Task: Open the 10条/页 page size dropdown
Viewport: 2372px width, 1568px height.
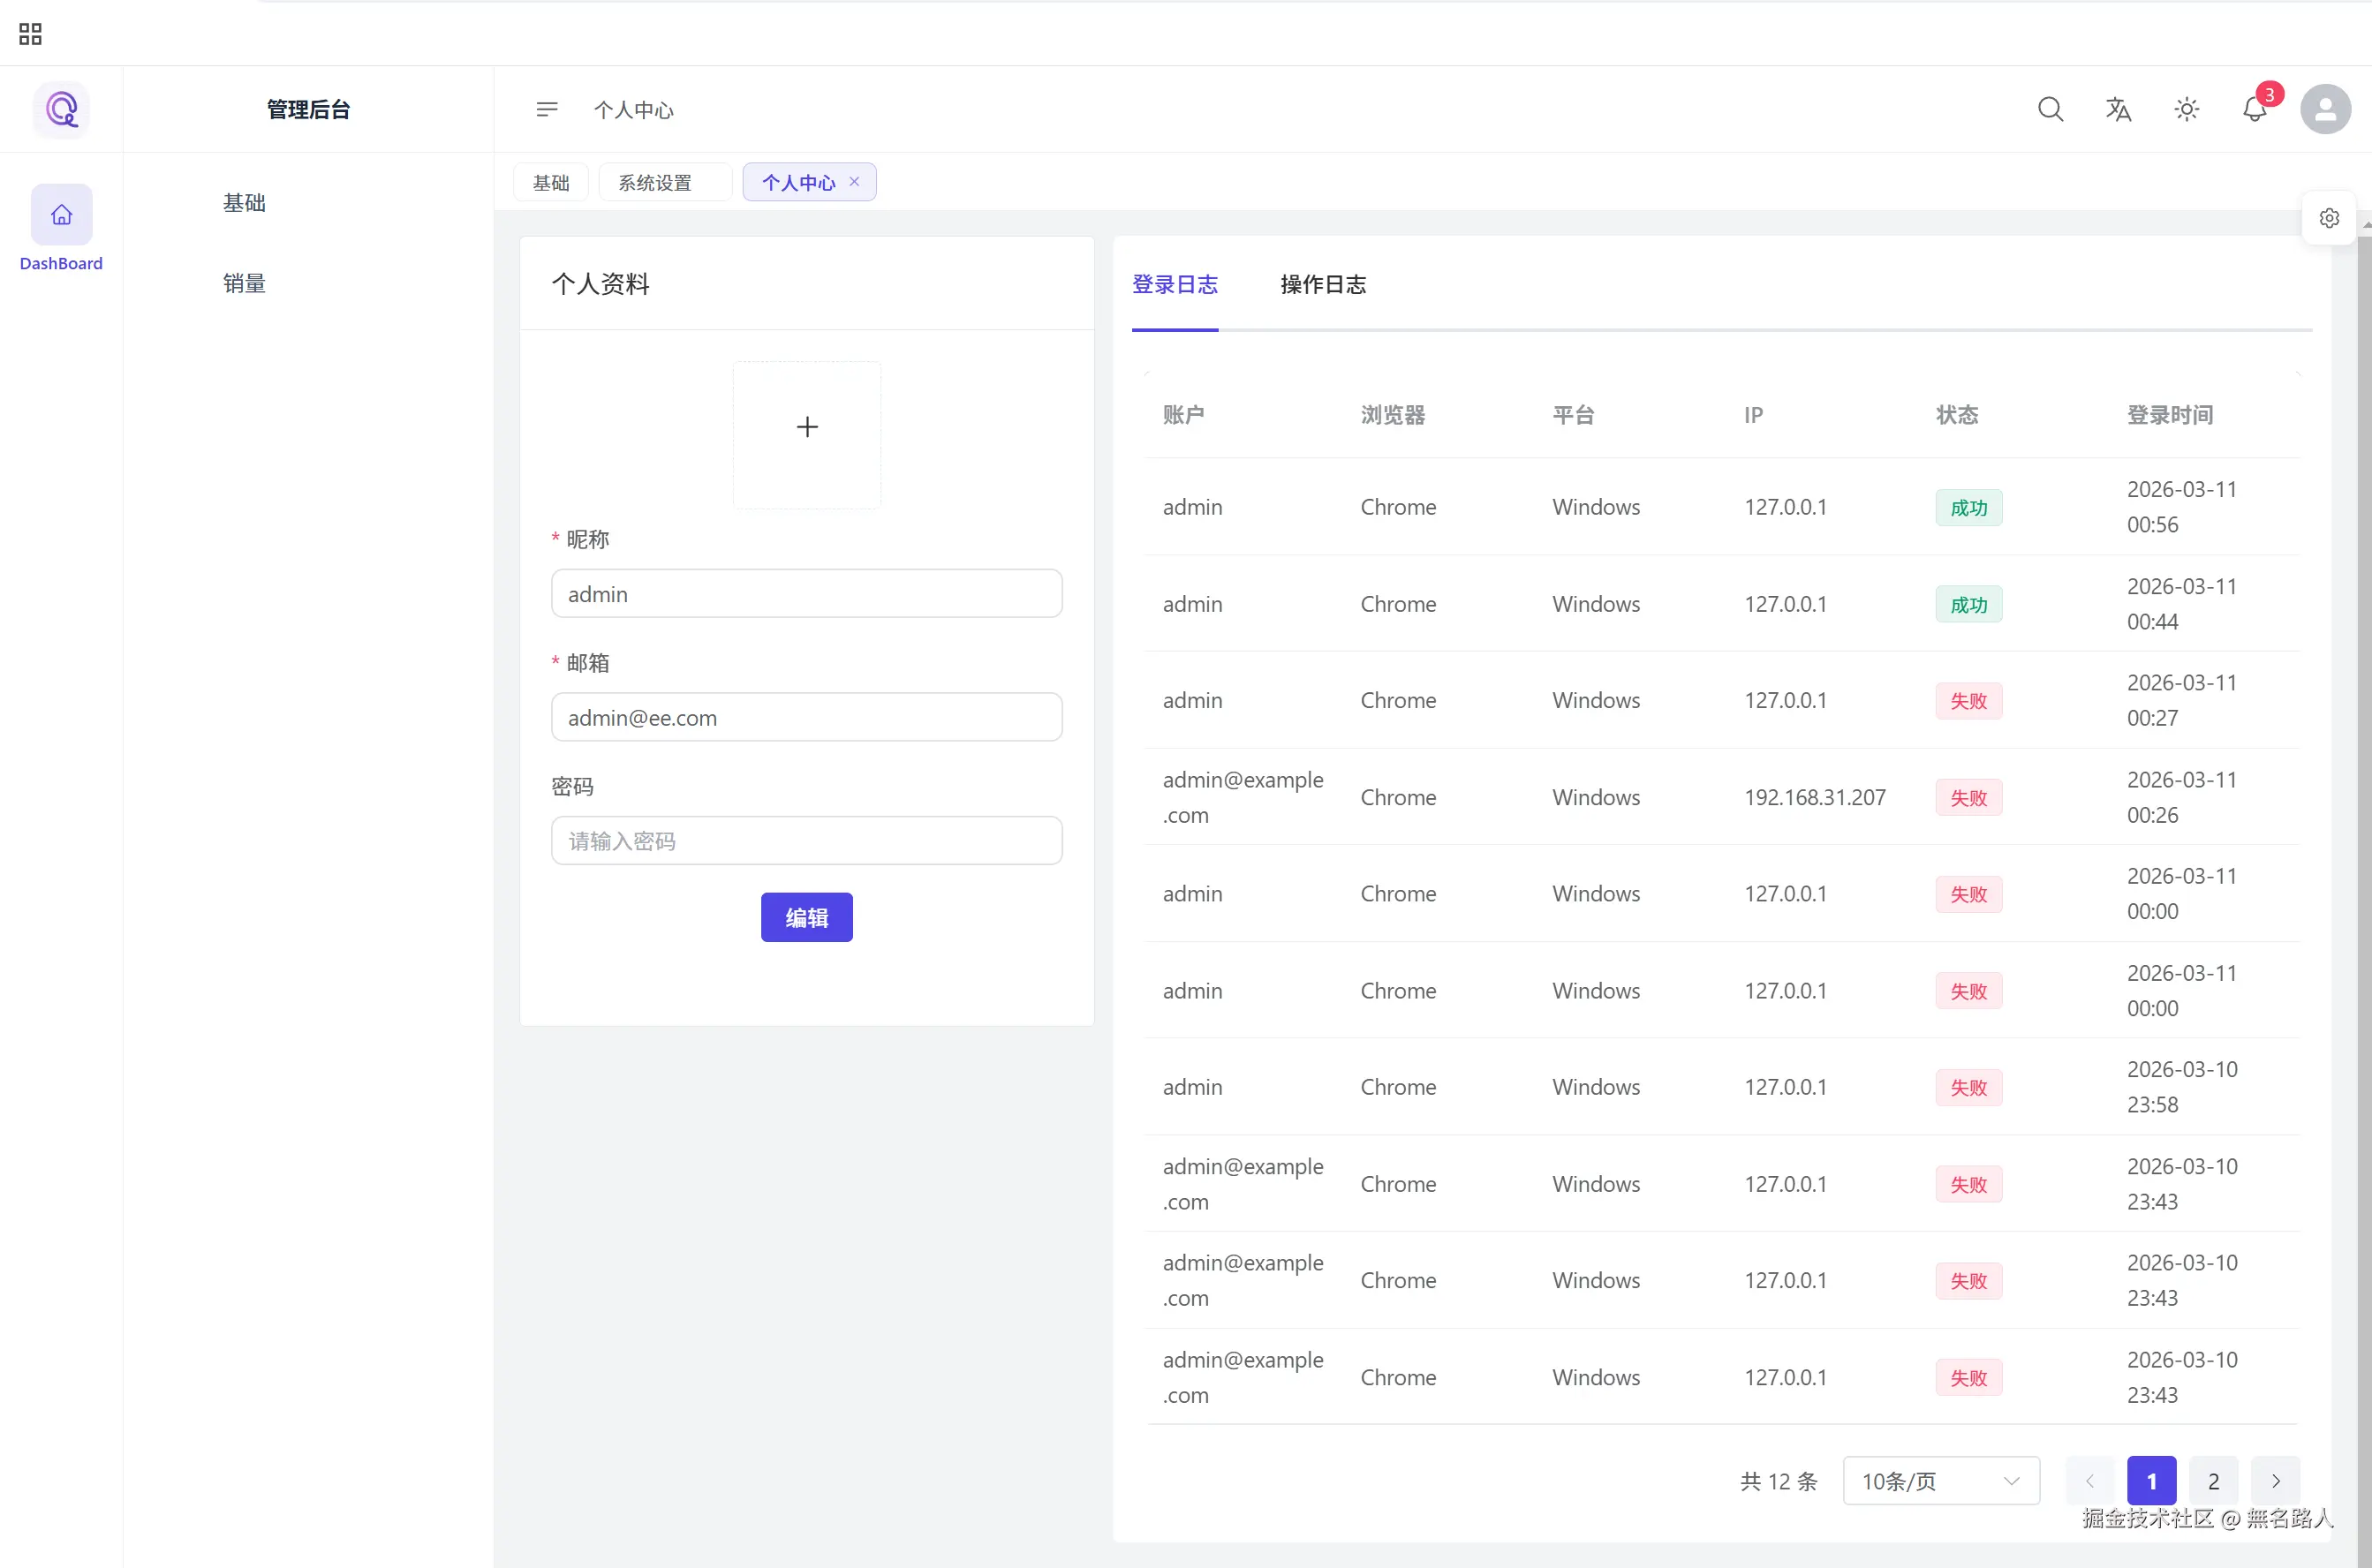Action: 1940,1481
